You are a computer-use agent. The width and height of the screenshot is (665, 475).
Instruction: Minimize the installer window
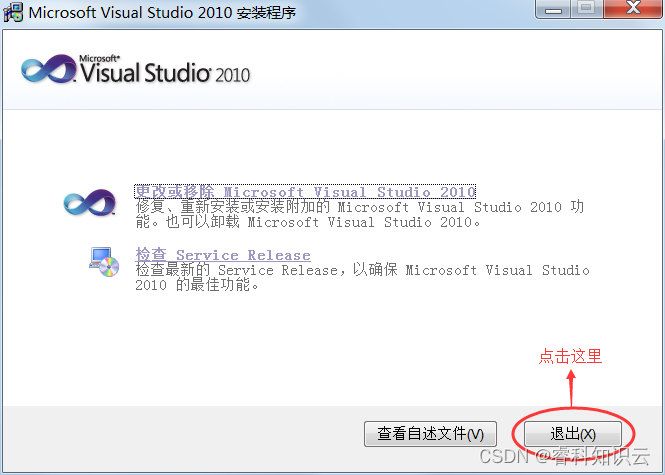(x=553, y=8)
